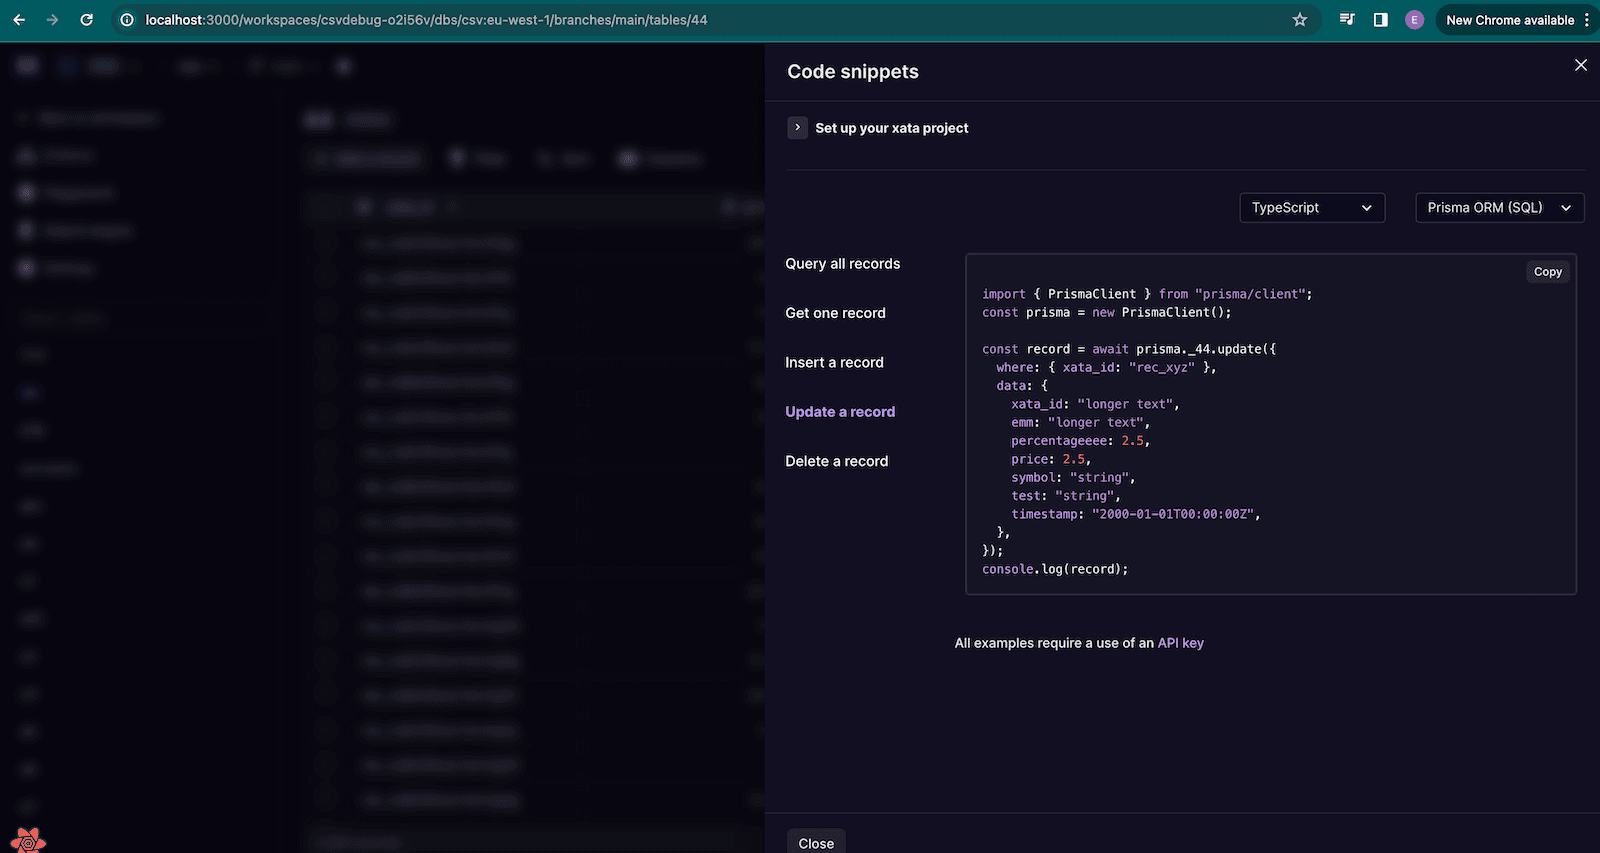Close Code snippets panel with X
The height and width of the screenshot is (853, 1600).
(1580, 65)
